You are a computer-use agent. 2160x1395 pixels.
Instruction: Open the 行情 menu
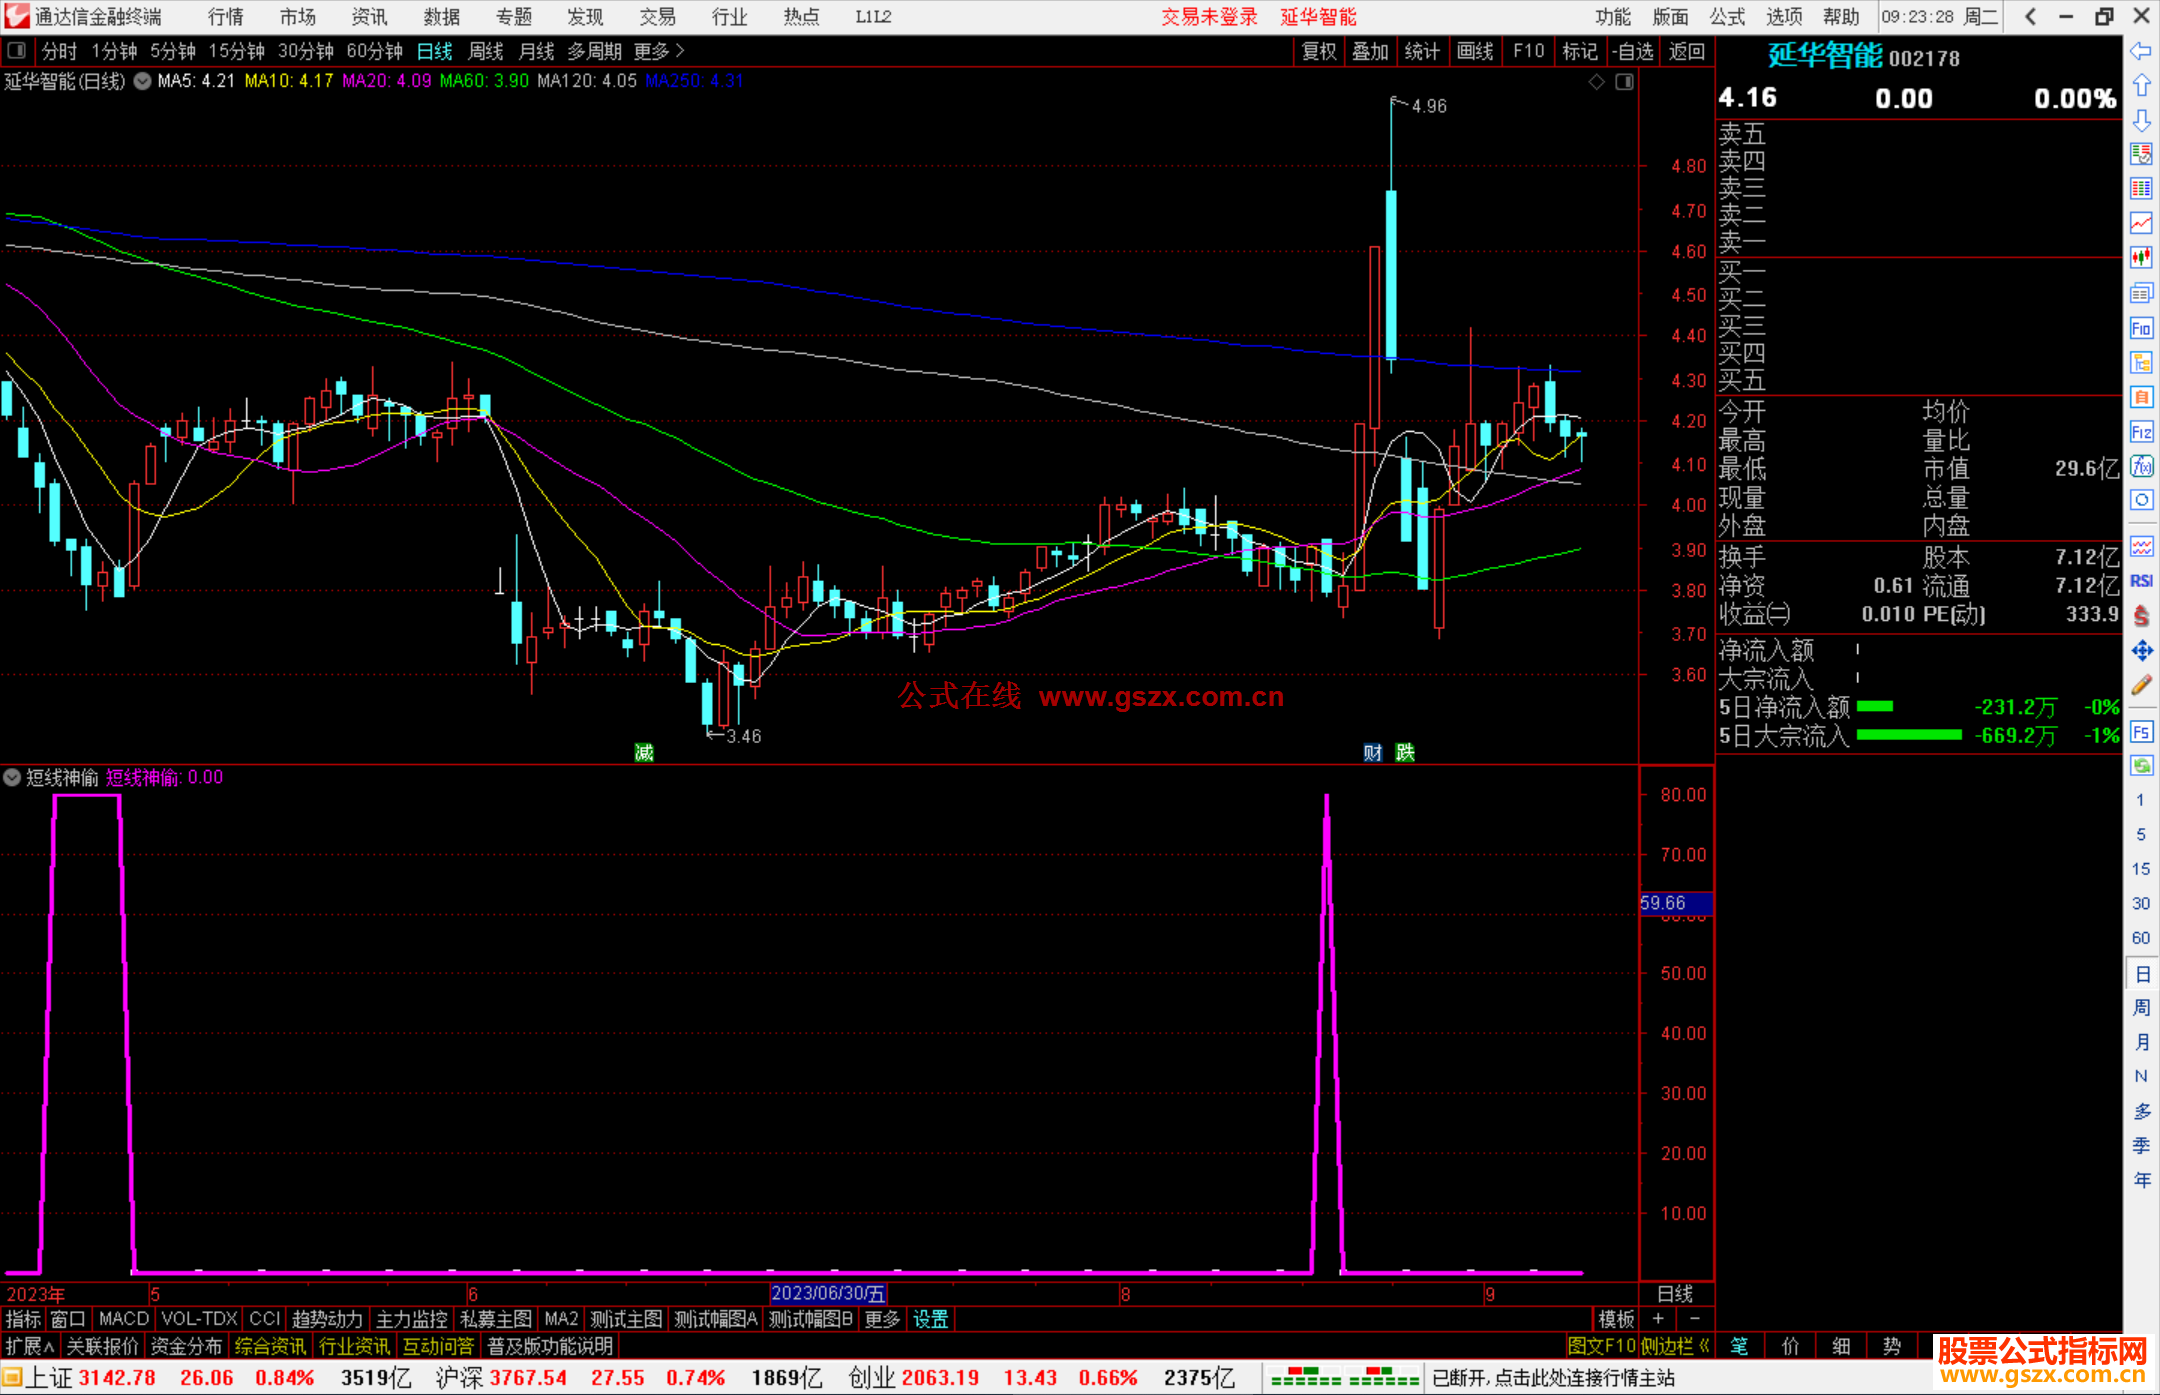[225, 17]
